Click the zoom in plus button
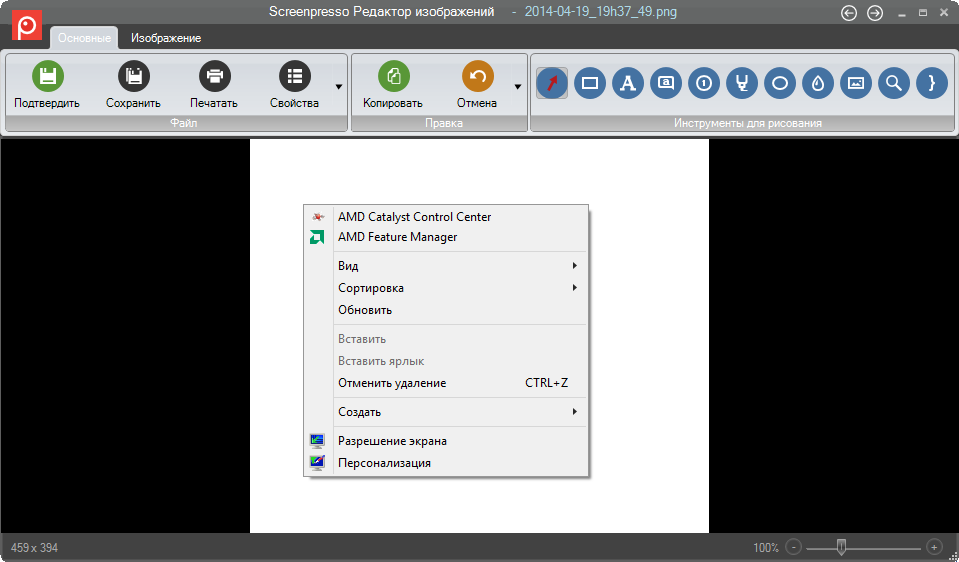 pos(934,547)
